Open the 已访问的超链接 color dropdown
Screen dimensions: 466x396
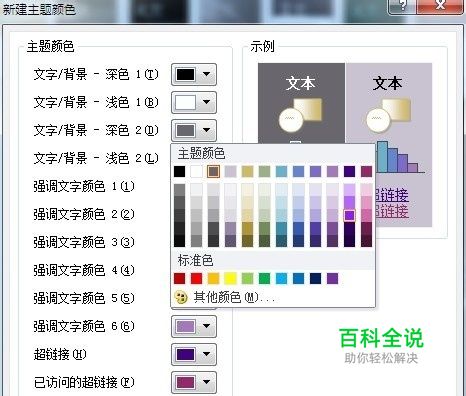point(194,382)
